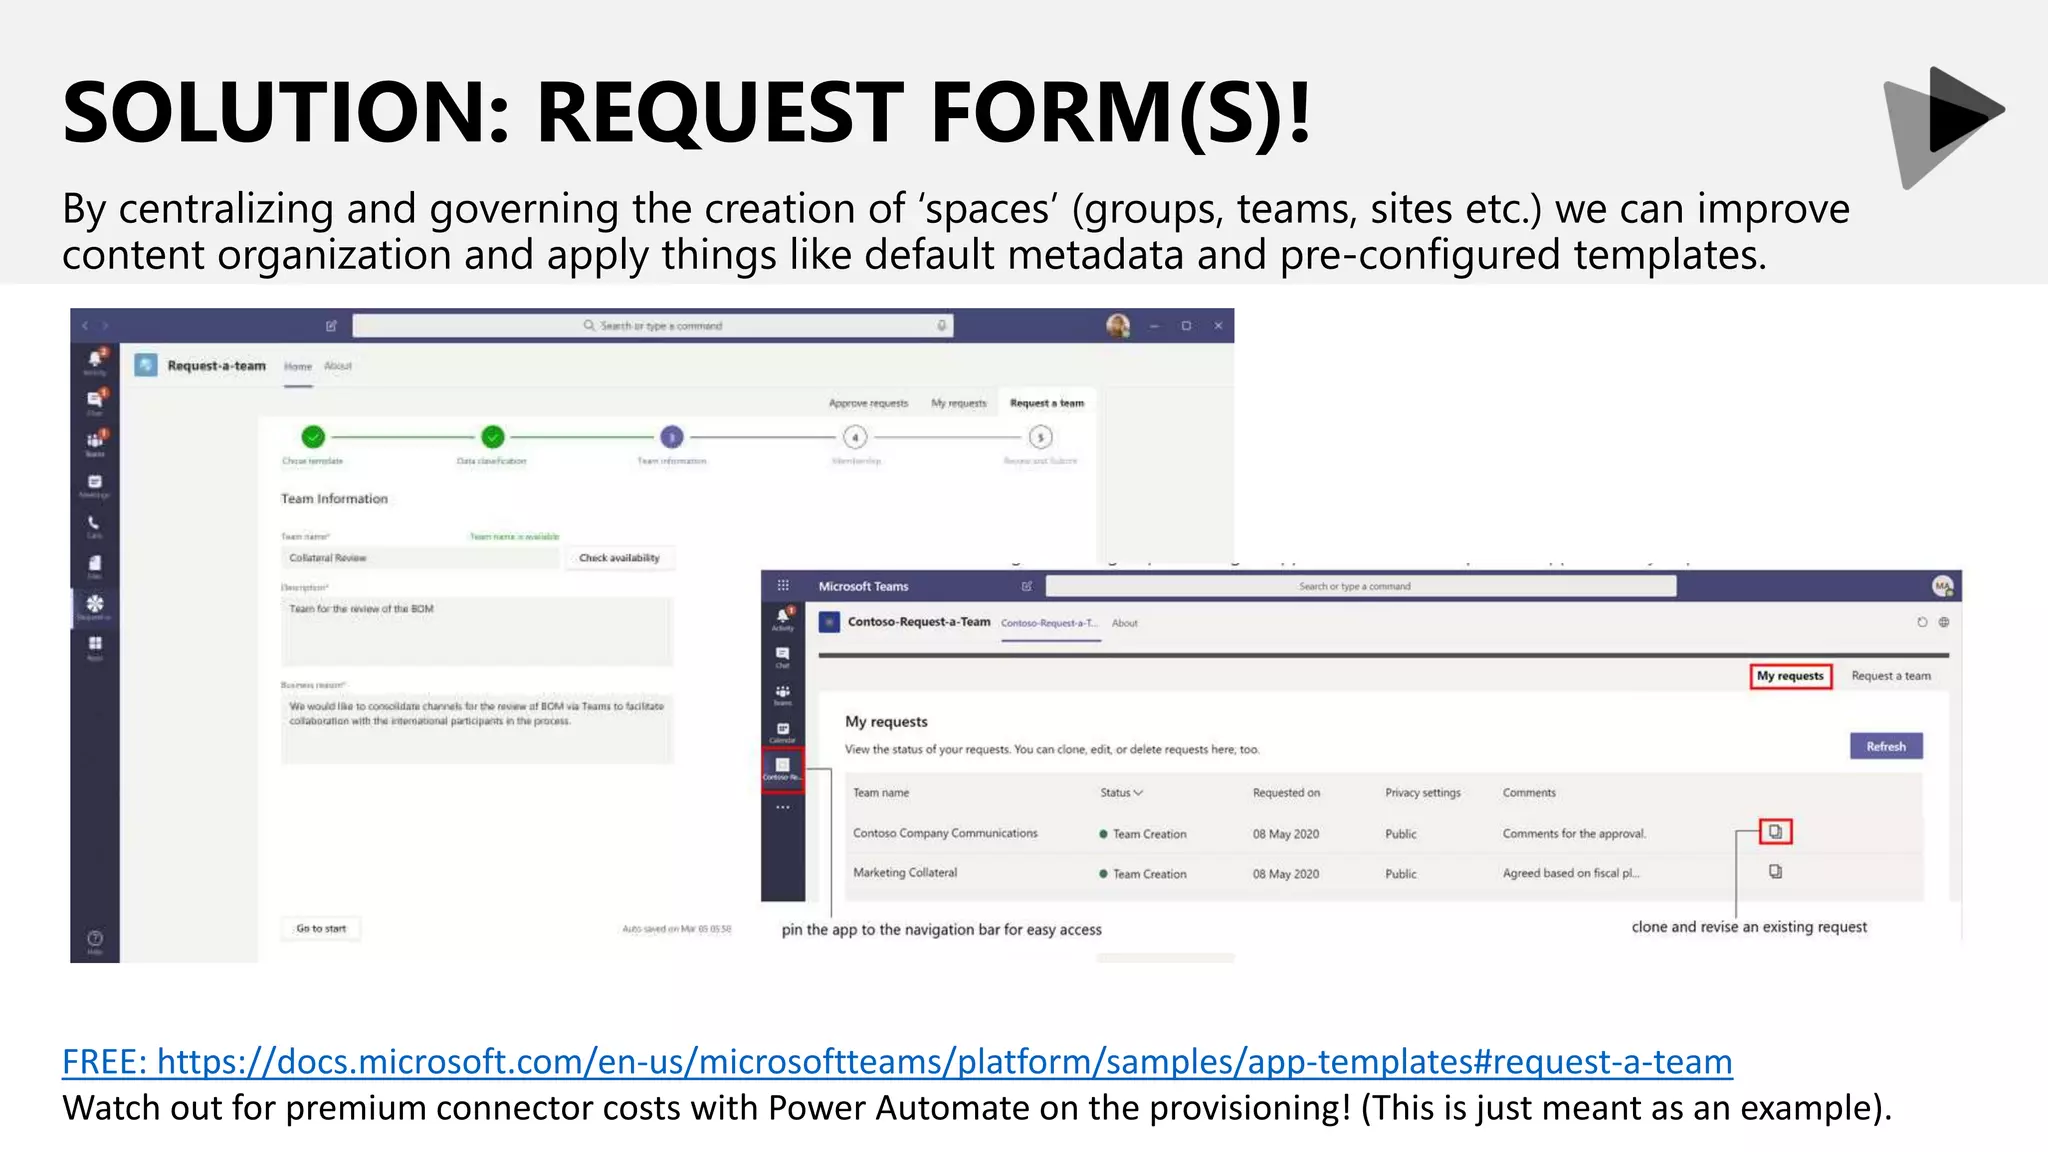Screen dimensions: 2048x1152
Task: Click the Membership step 4 marker
Action: pos(855,437)
